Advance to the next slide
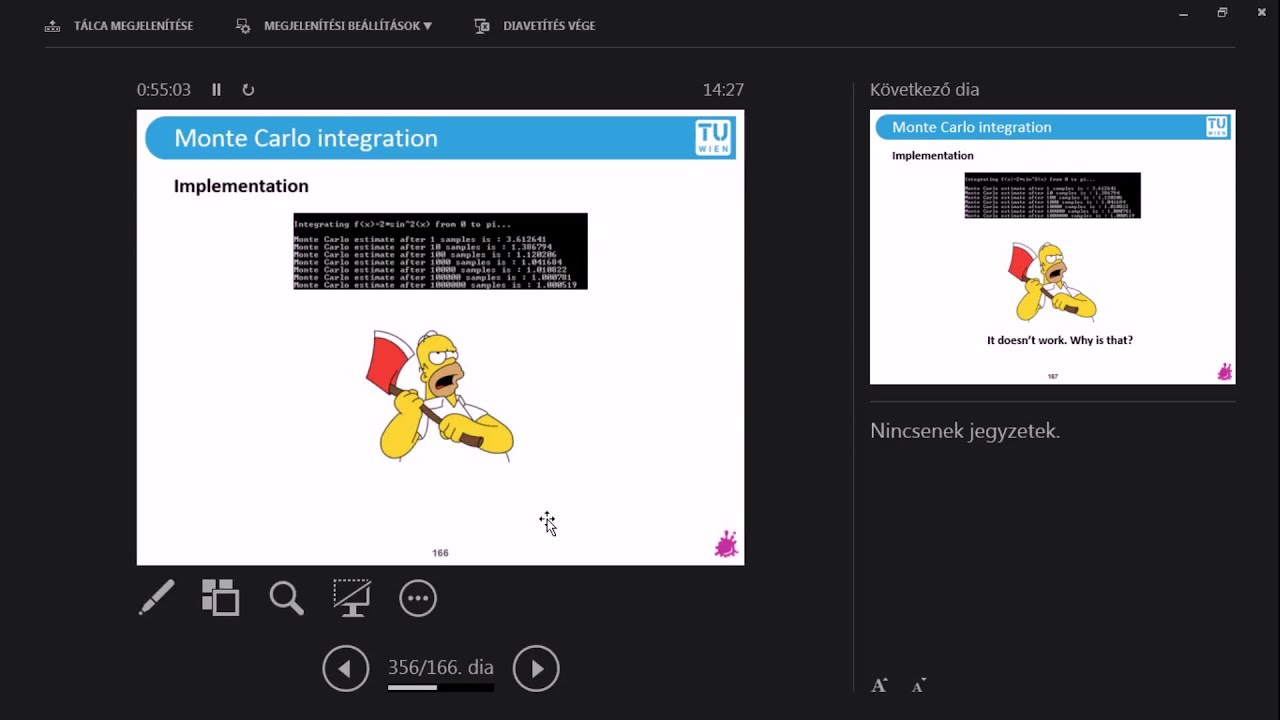The image size is (1280, 720). [x=536, y=668]
